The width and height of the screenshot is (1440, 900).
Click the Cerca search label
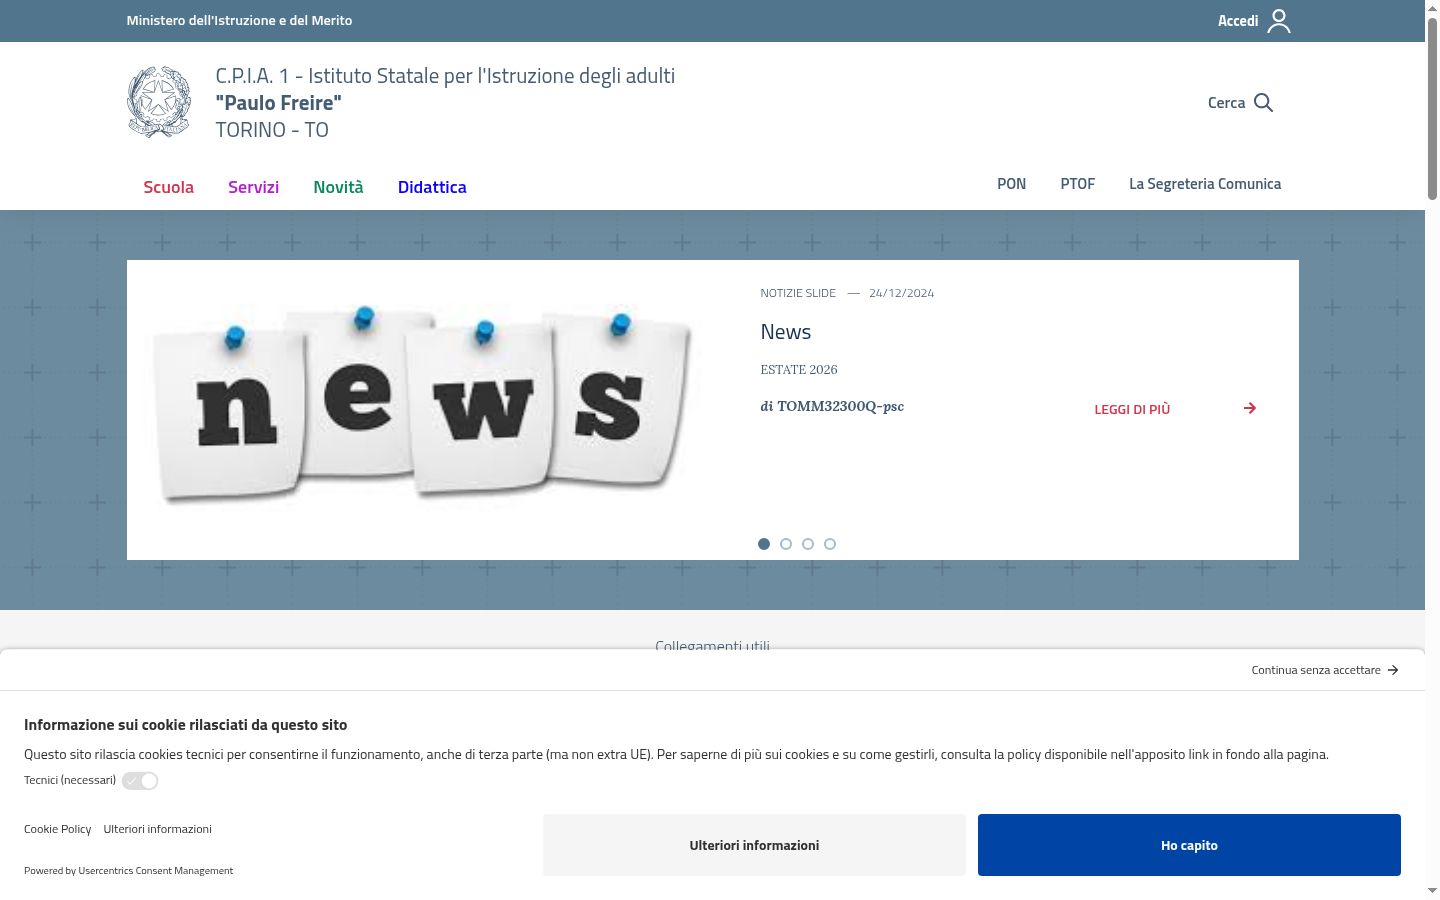coord(1226,103)
